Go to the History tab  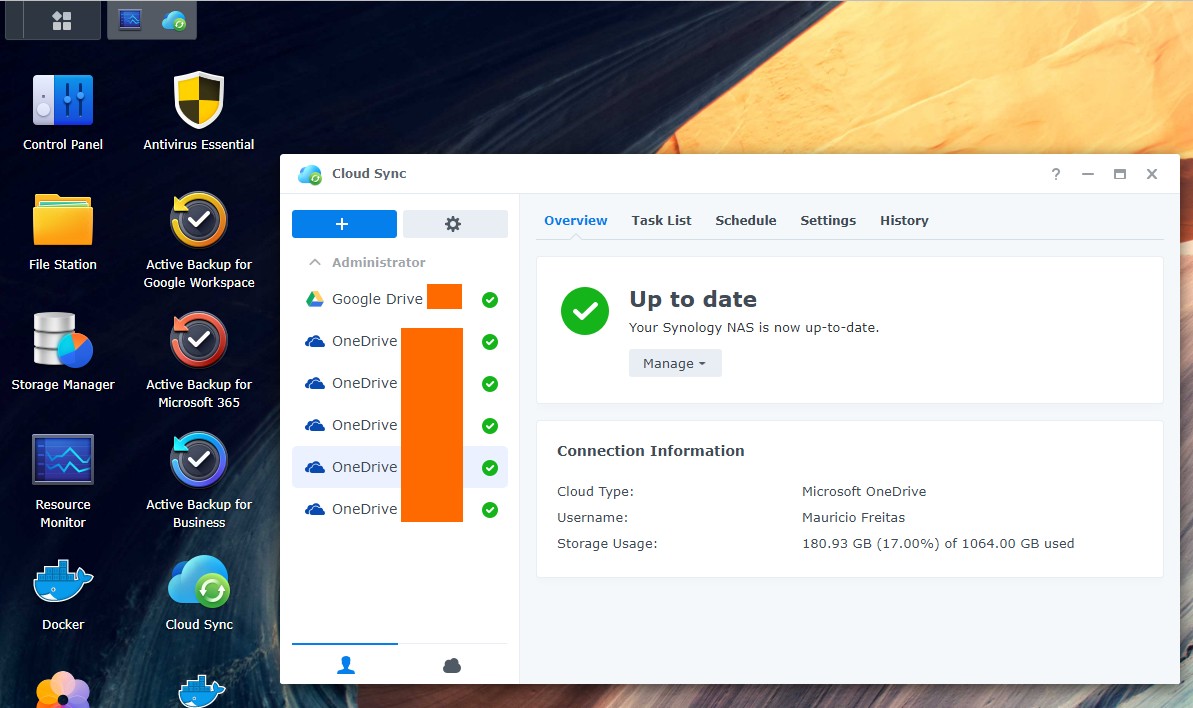coord(904,220)
